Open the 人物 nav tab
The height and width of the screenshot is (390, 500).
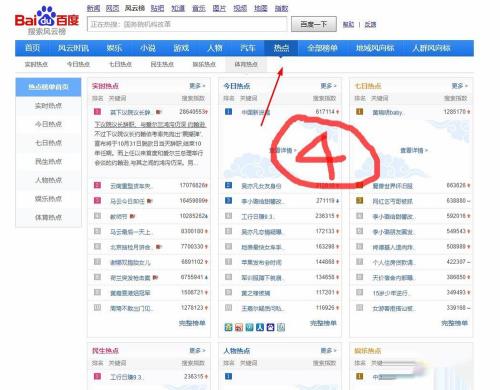(x=215, y=48)
